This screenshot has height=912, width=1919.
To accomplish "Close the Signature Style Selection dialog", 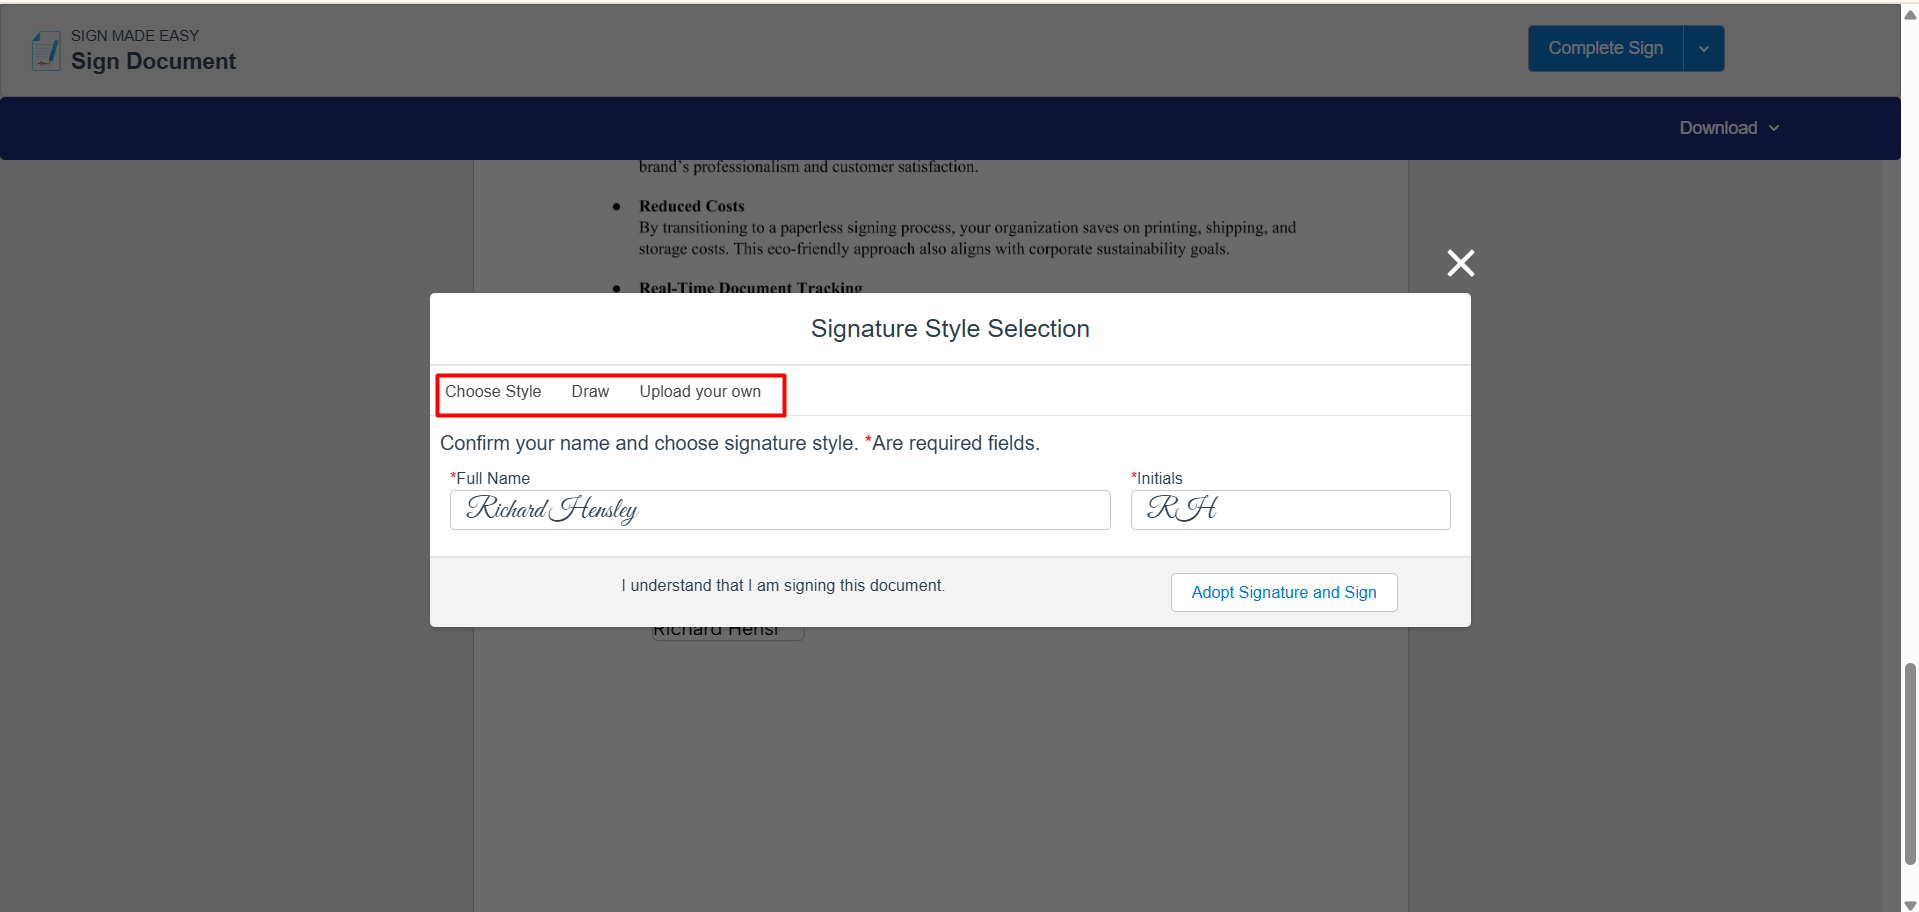I will click(1460, 263).
